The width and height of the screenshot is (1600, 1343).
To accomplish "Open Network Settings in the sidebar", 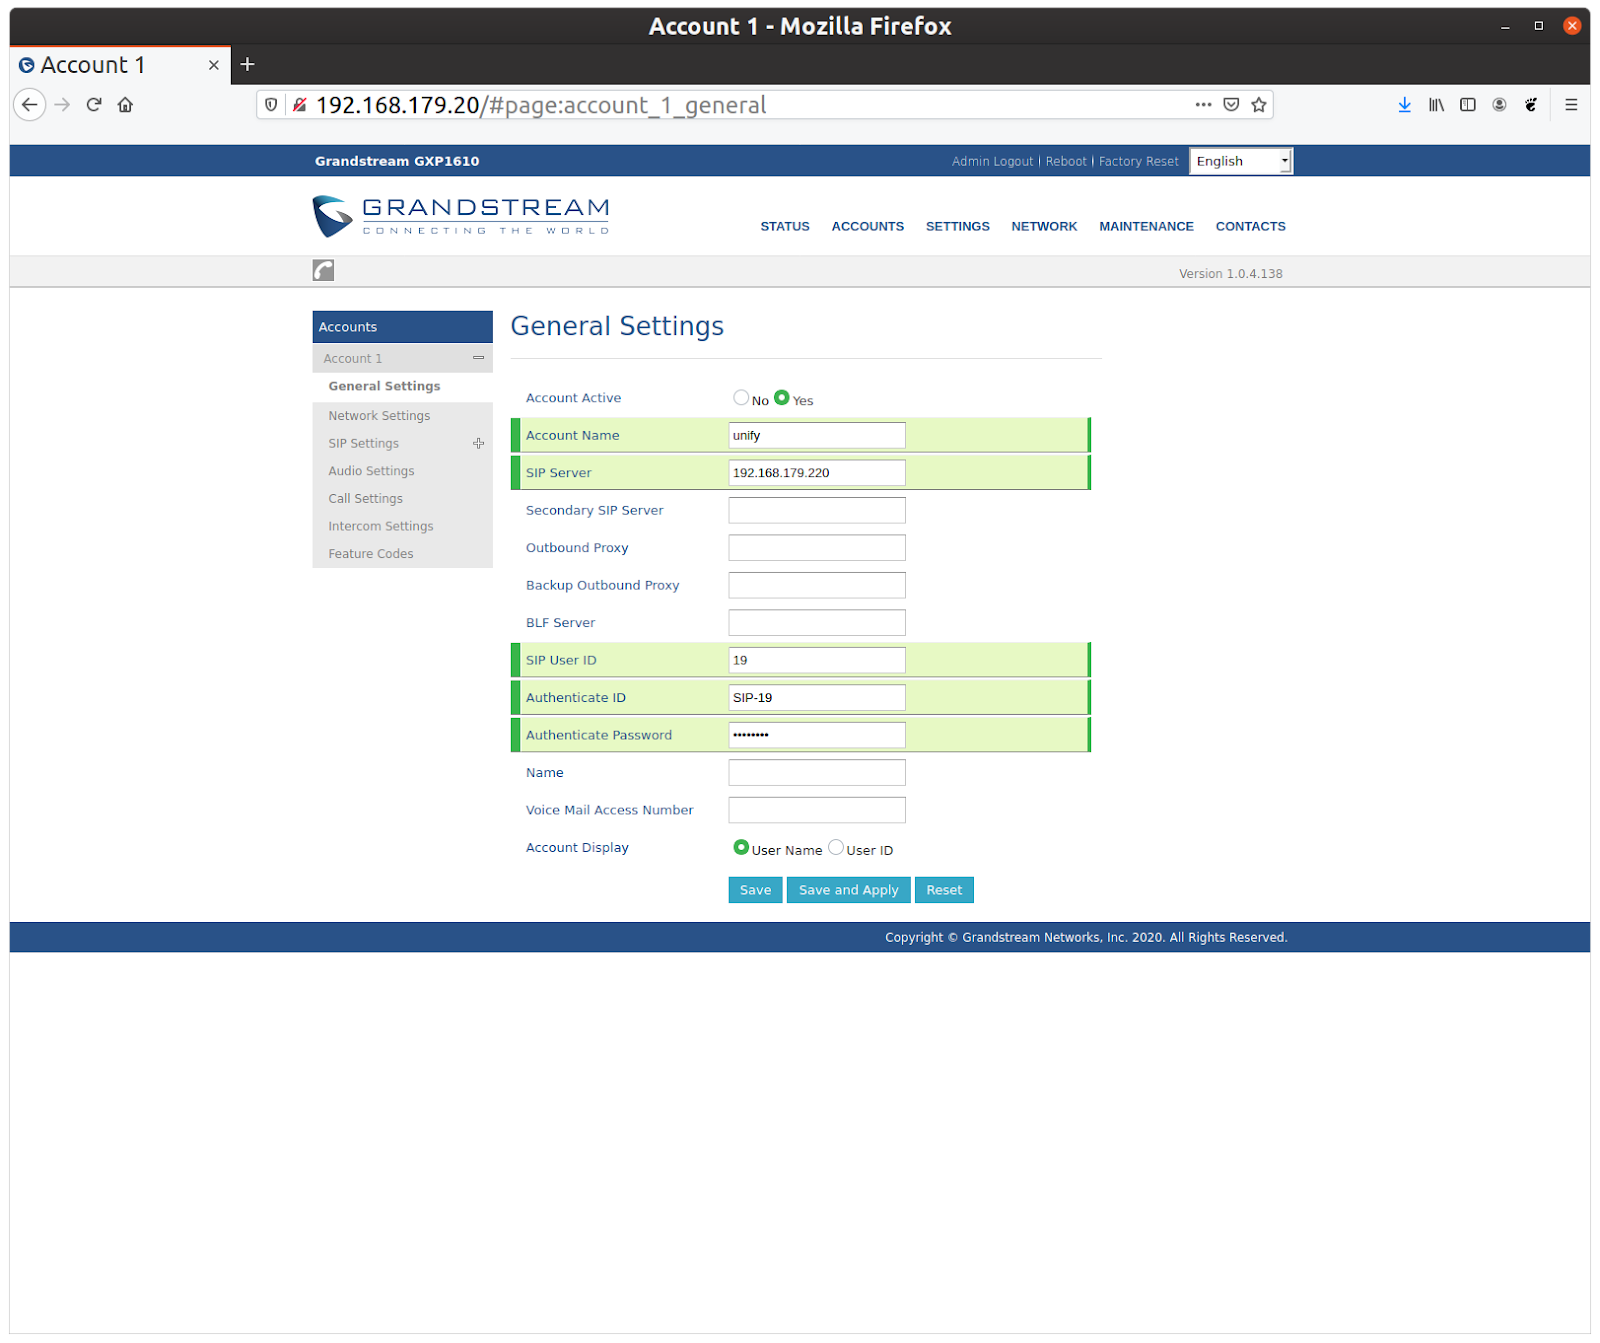I will click(x=379, y=416).
